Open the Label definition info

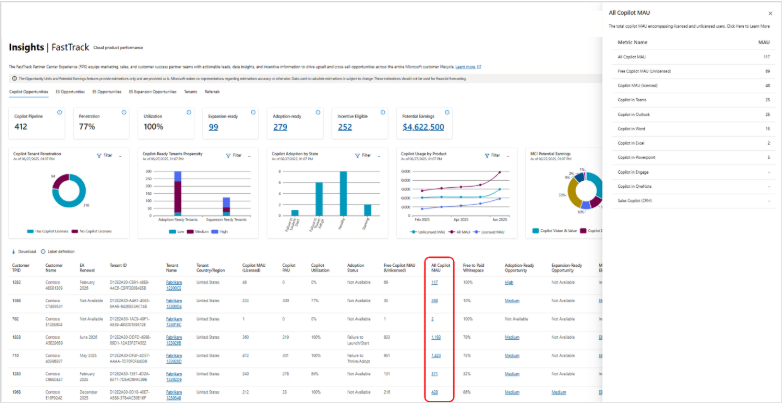point(58,252)
